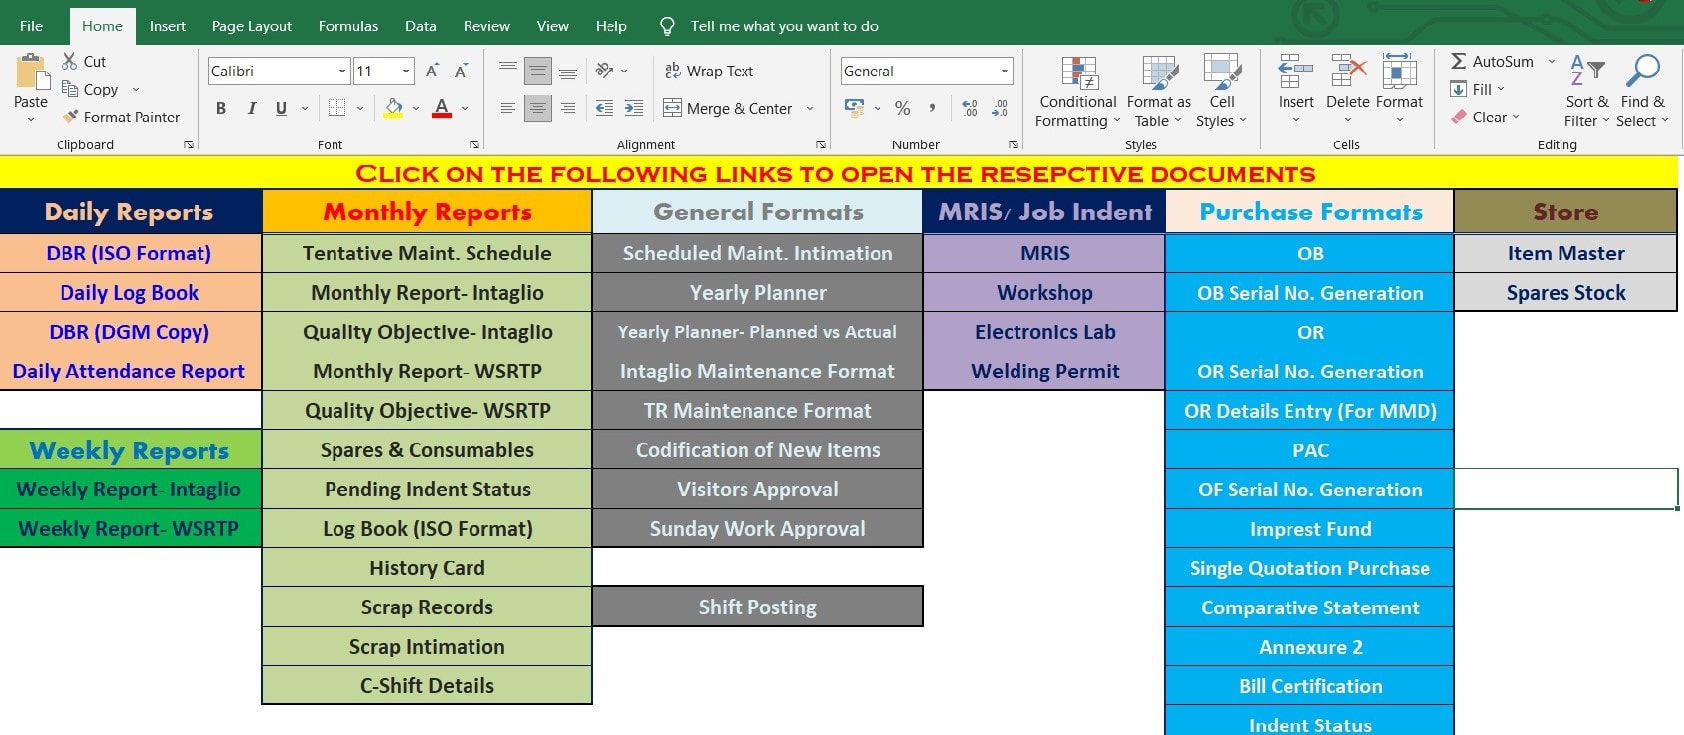
Task: Open the Calibri font name dropdown
Action: tap(342, 71)
